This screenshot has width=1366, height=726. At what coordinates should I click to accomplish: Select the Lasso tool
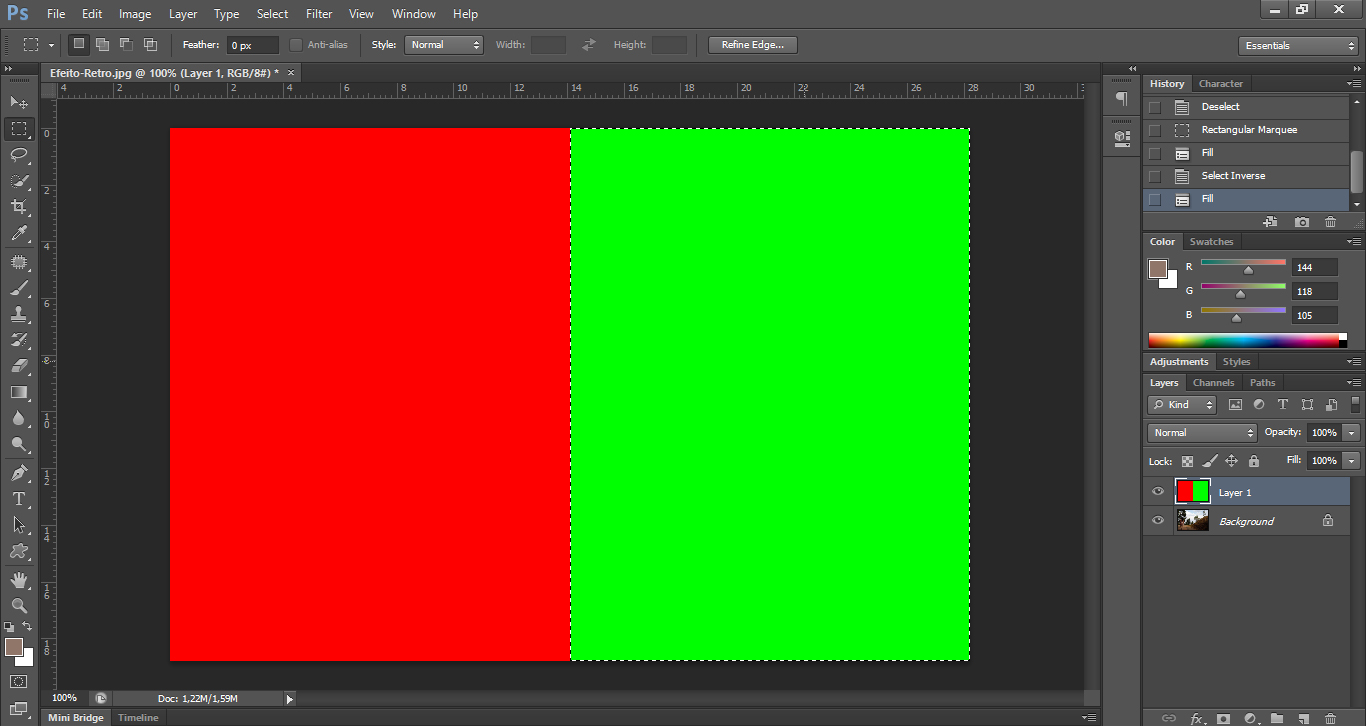coord(19,154)
